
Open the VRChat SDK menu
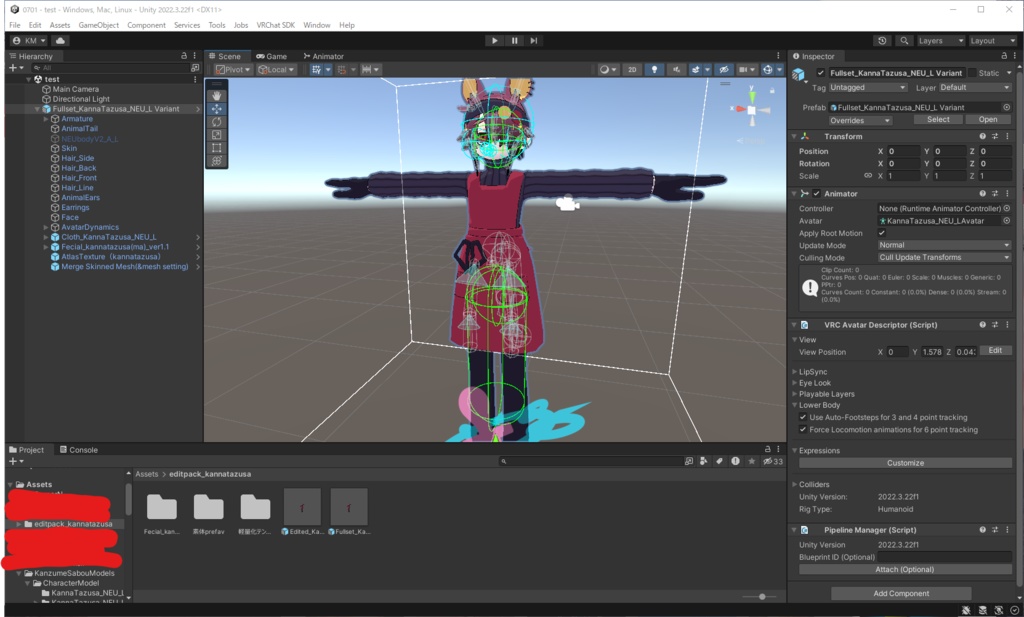276,25
